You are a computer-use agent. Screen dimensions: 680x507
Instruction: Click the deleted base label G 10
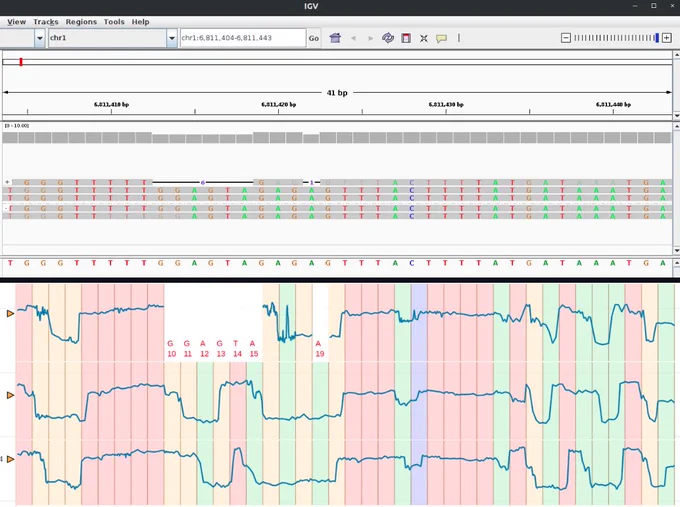point(171,349)
